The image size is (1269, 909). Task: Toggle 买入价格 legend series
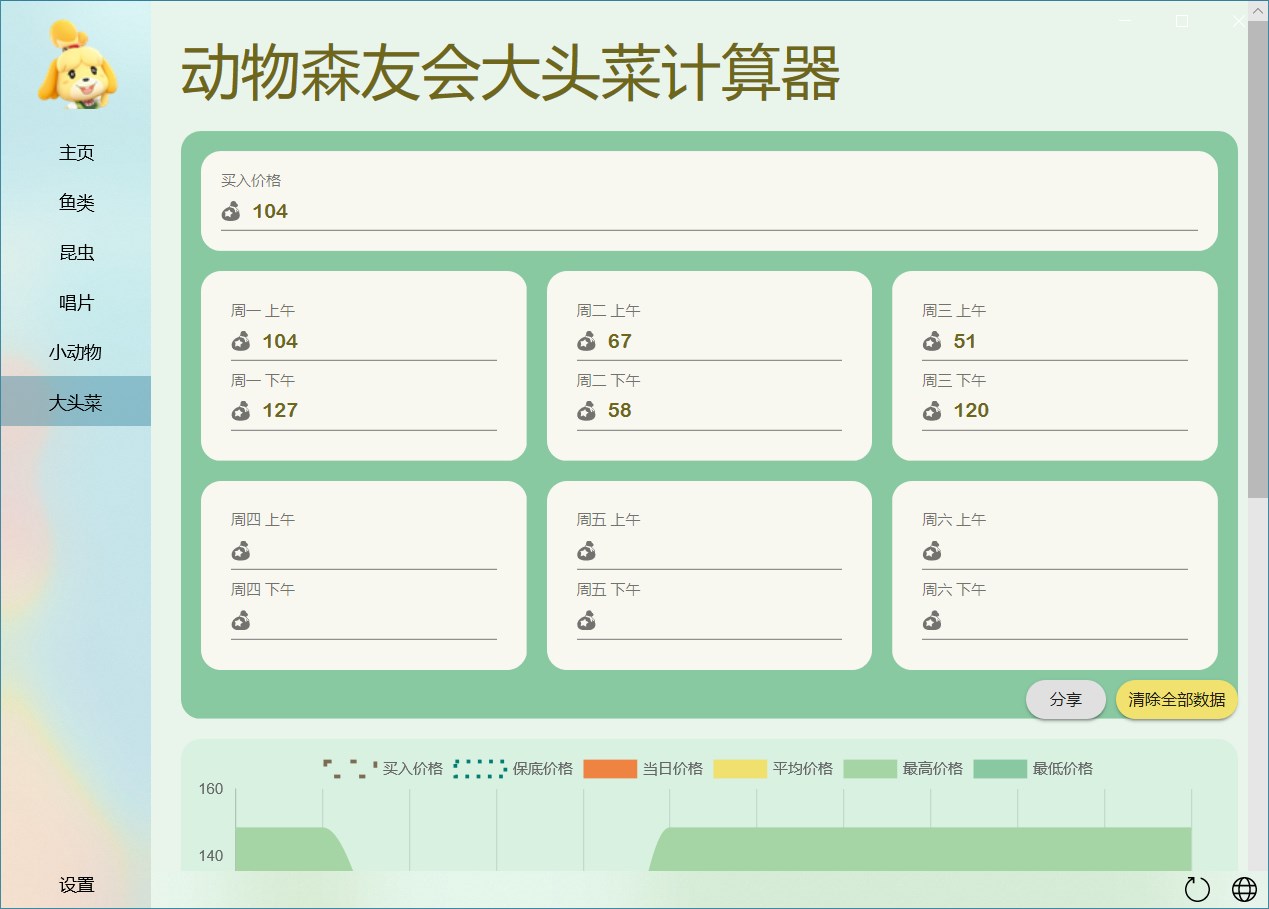[x=383, y=768]
